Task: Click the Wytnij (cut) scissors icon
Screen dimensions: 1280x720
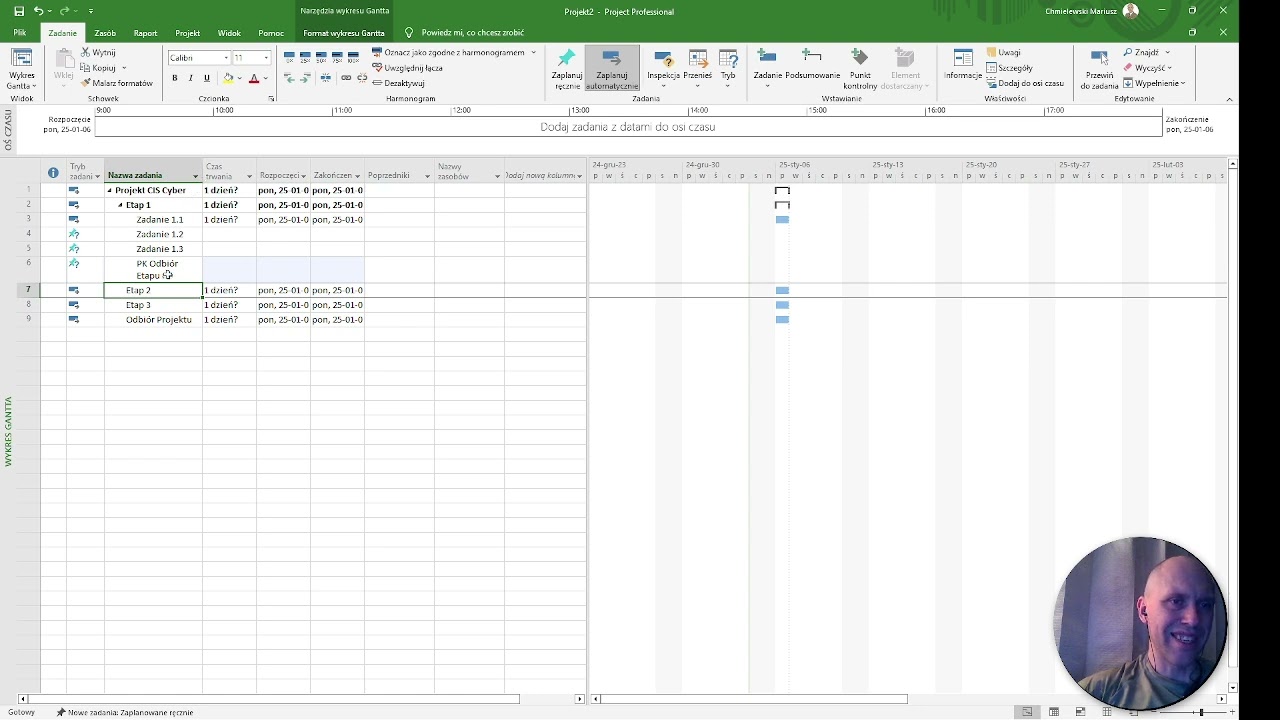Action: coord(87,52)
